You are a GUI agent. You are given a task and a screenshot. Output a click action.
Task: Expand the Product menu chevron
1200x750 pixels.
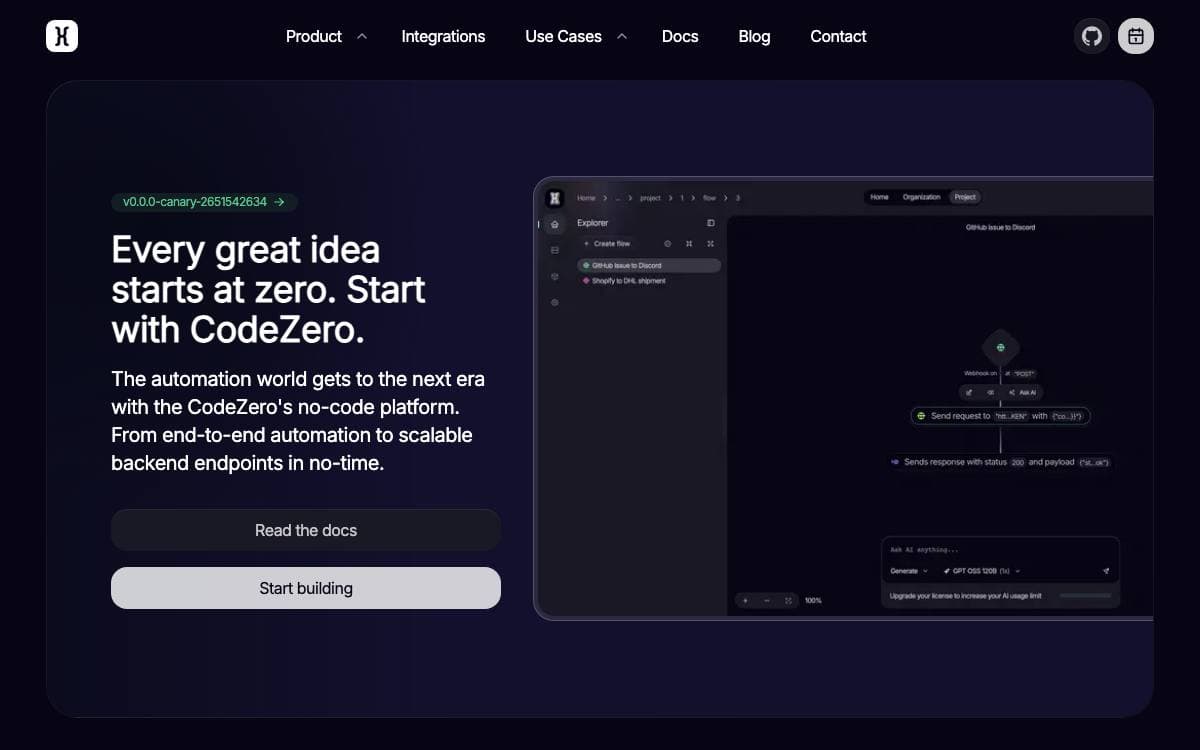pos(362,36)
